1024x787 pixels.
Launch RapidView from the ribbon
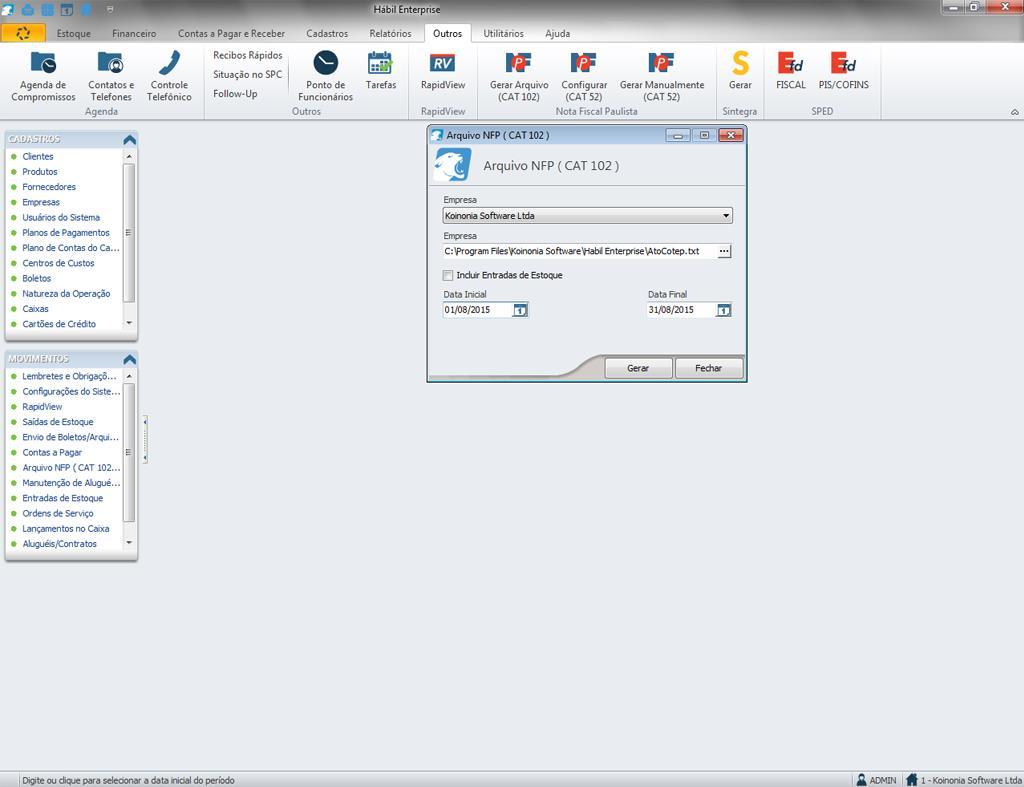(x=443, y=71)
